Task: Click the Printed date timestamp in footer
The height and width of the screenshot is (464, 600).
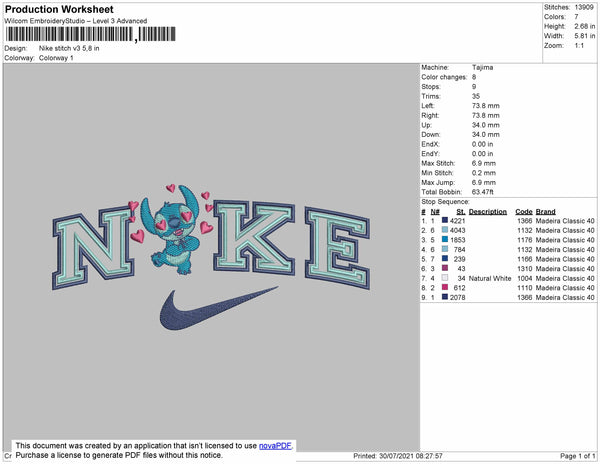Action: point(397,456)
